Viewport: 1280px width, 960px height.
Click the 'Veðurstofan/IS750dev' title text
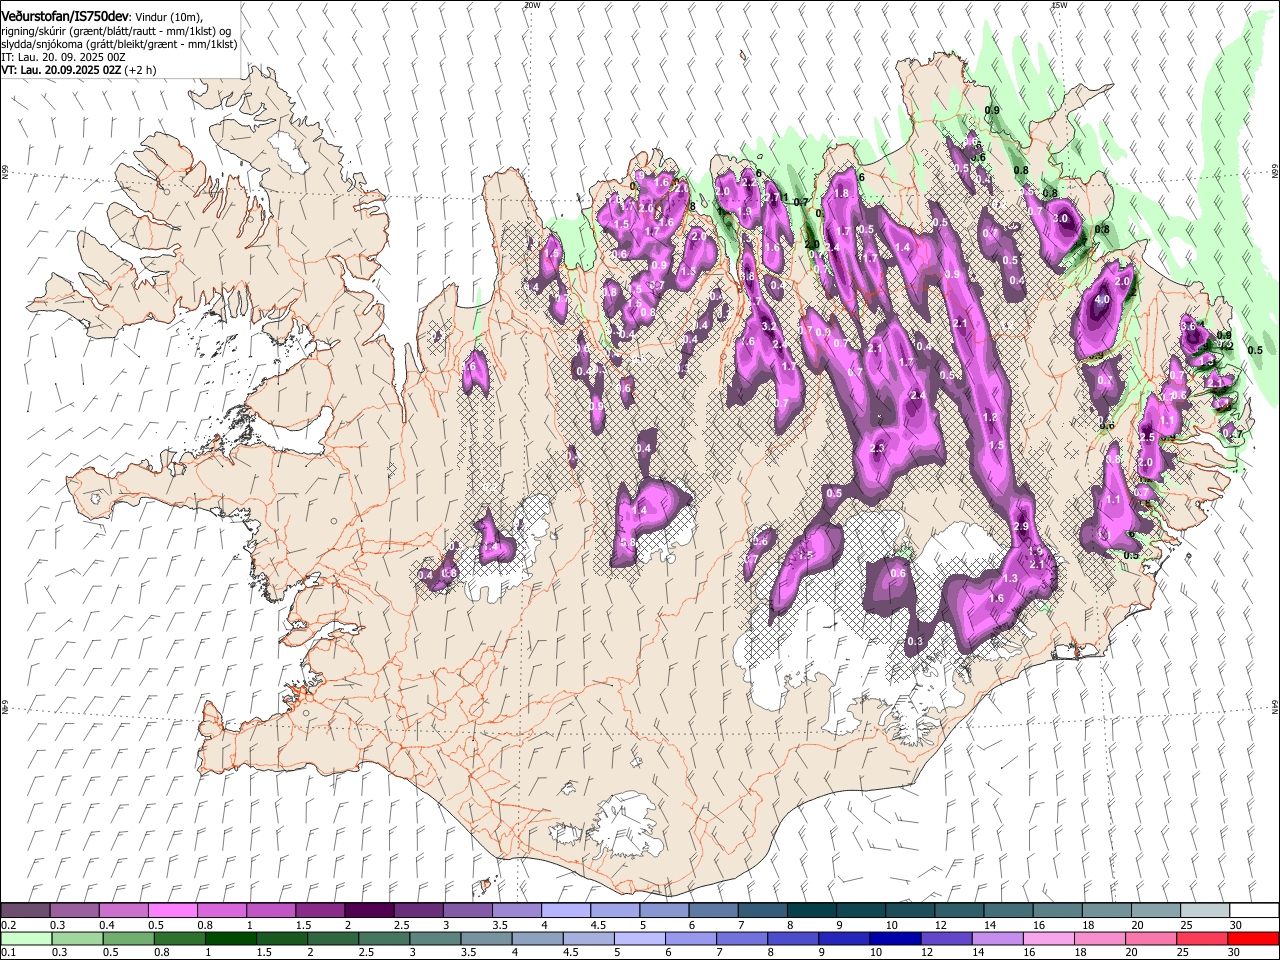(x=65, y=16)
